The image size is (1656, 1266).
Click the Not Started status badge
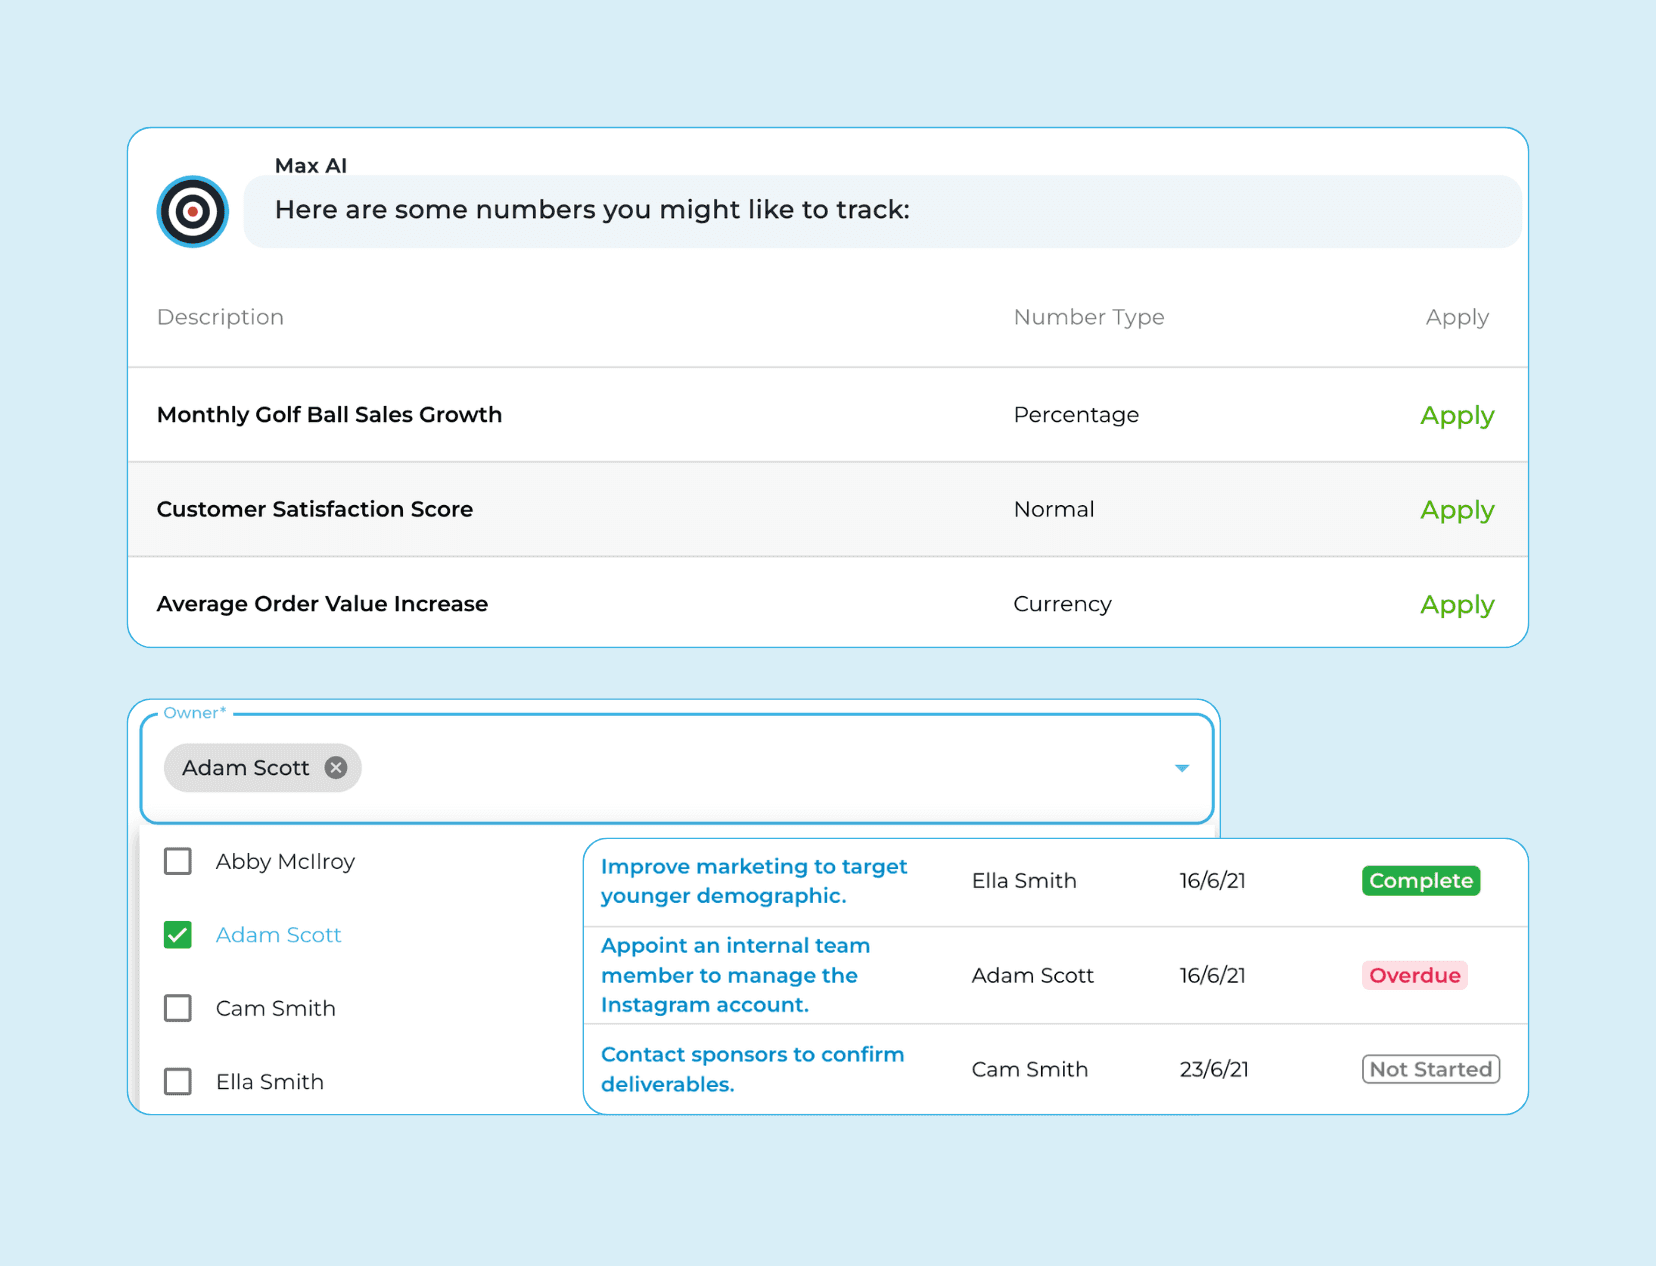1431,1069
